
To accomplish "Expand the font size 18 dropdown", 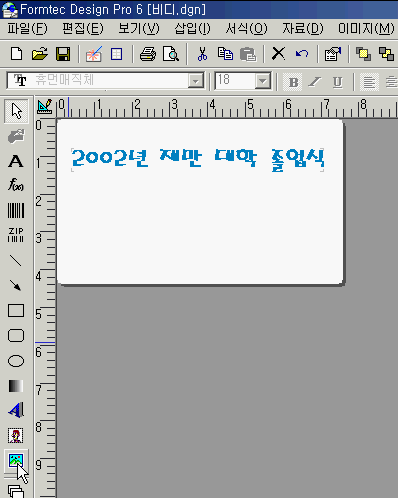I will click(x=263, y=81).
